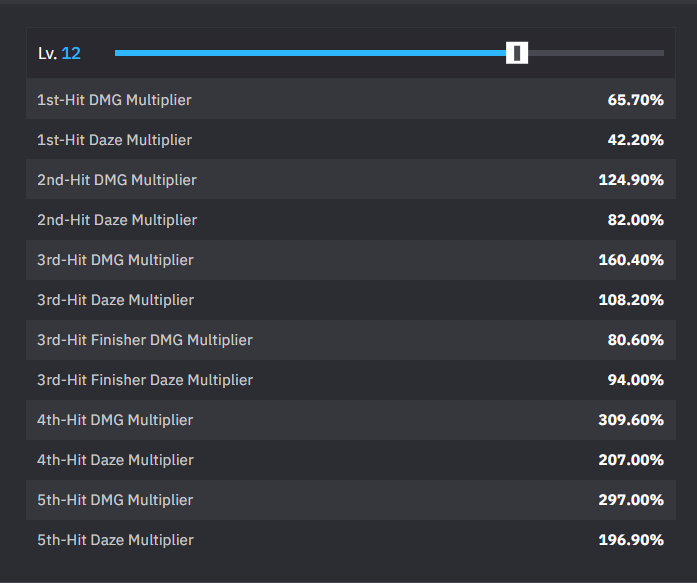Click the 124.90% value

631,180
